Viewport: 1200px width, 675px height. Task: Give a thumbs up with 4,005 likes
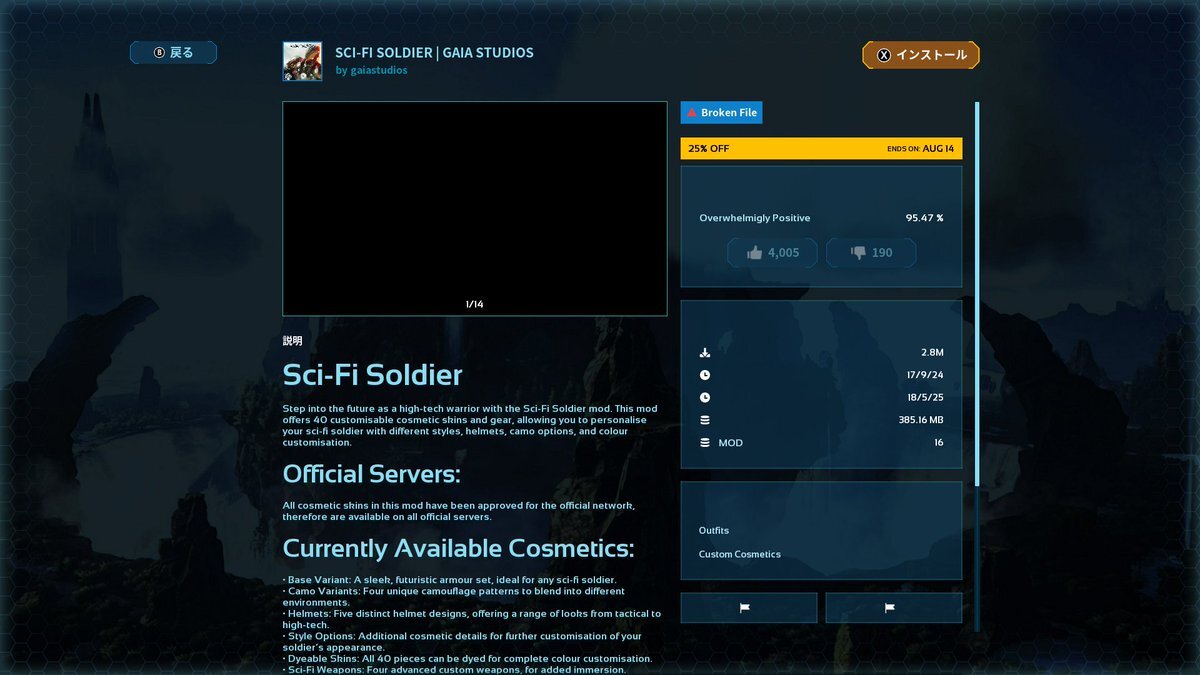coord(772,253)
